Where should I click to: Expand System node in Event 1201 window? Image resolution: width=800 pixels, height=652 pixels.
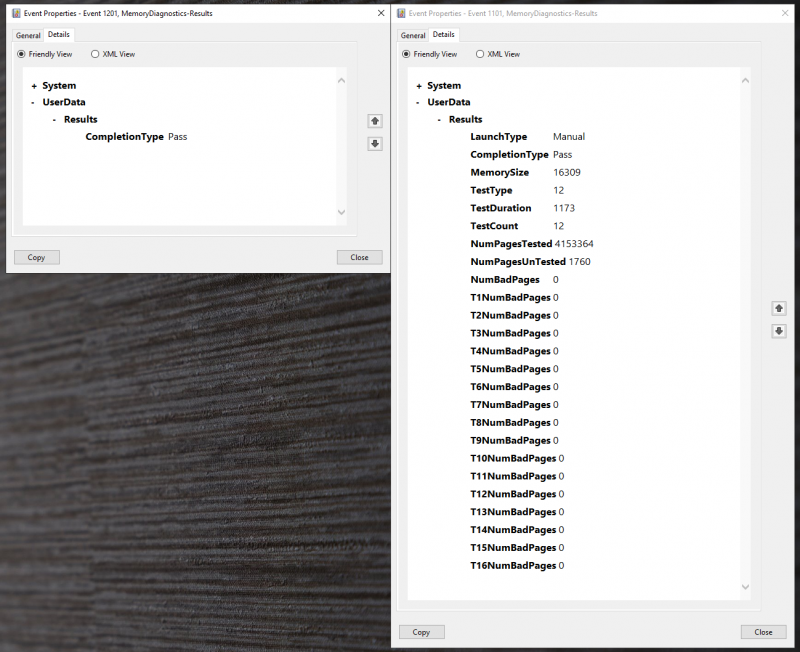pyautogui.click(x=34, y=86)
